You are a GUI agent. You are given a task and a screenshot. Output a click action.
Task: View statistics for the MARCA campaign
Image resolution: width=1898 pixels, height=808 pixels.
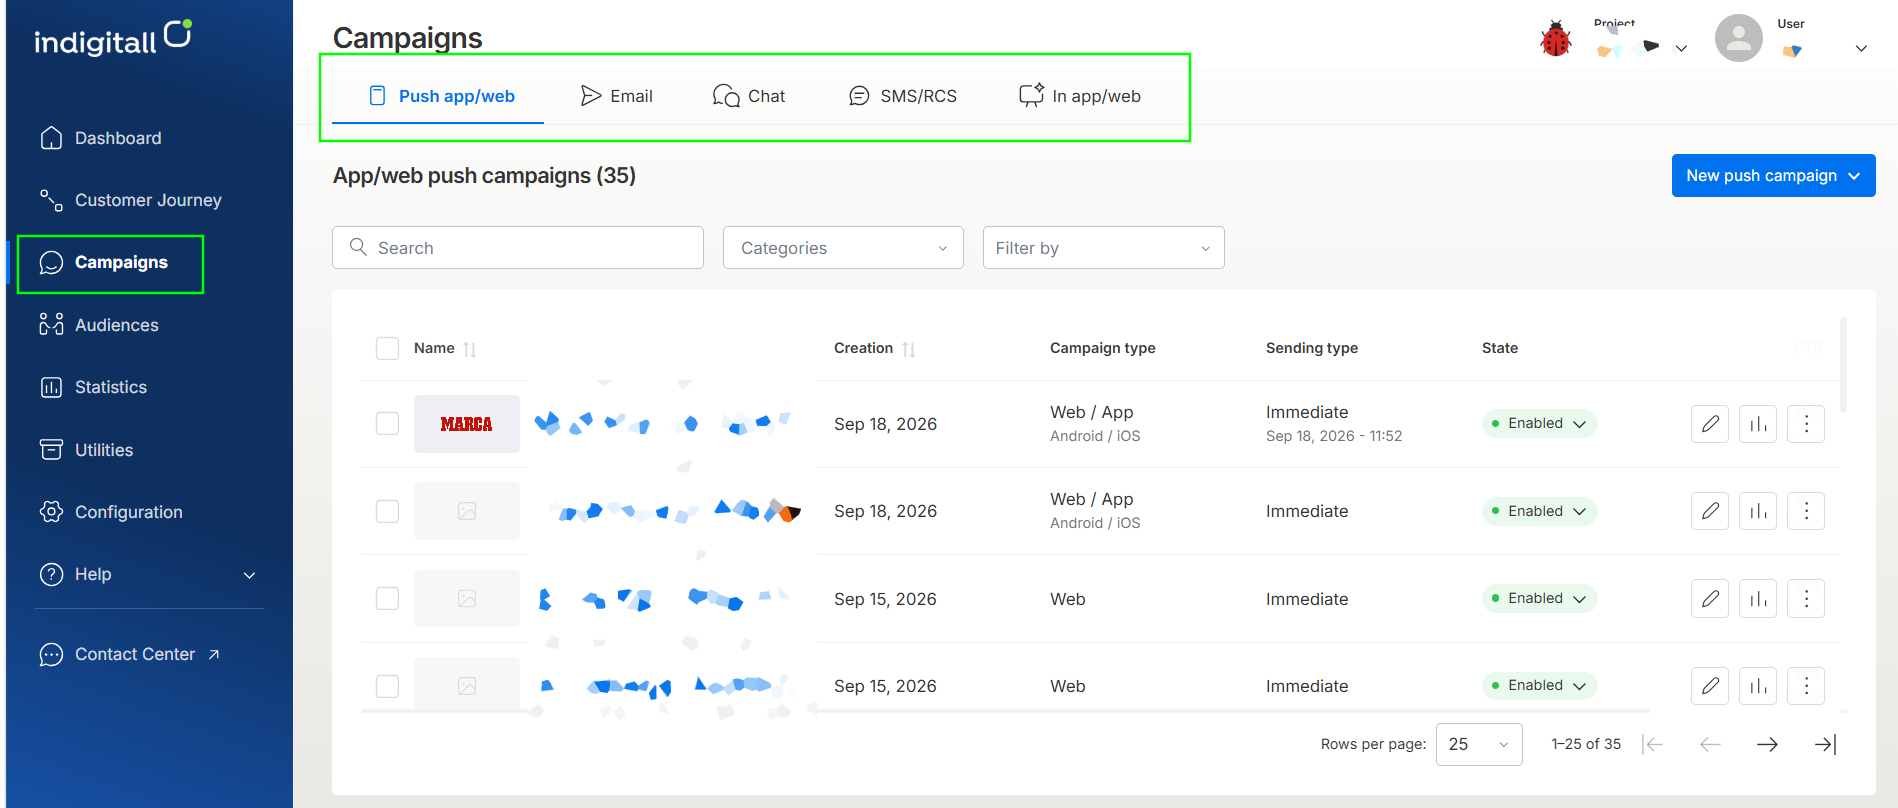point(1758,424)
